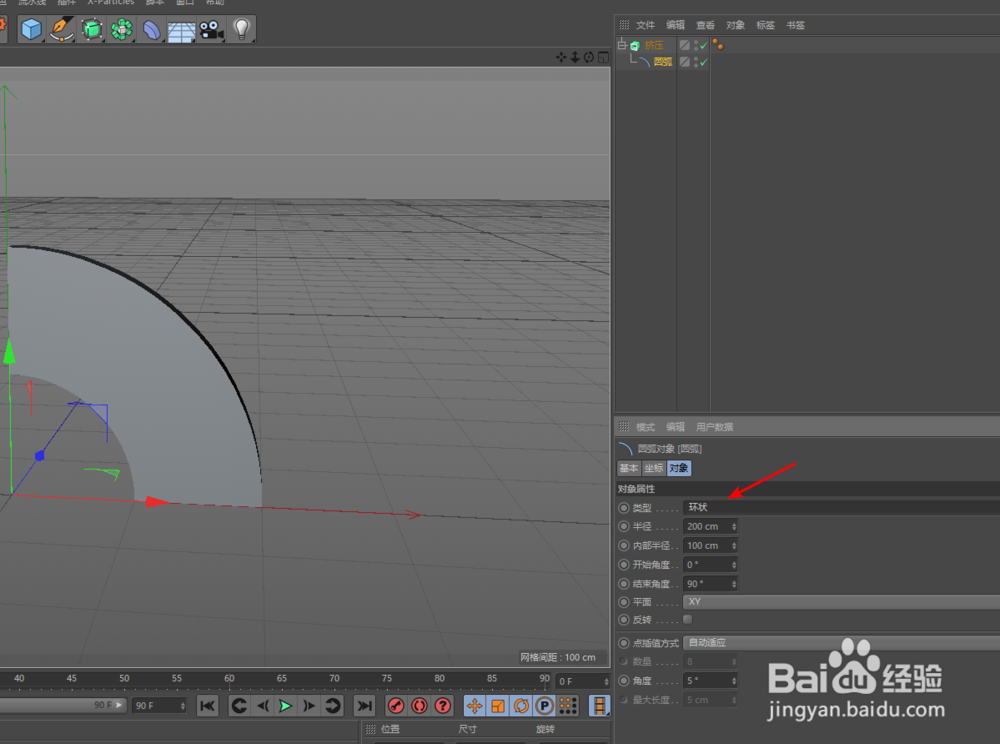The image size is (1000, 744).
Task: Disable the 圆弧 object green checkmark
Action: click(x=703, y=62)
